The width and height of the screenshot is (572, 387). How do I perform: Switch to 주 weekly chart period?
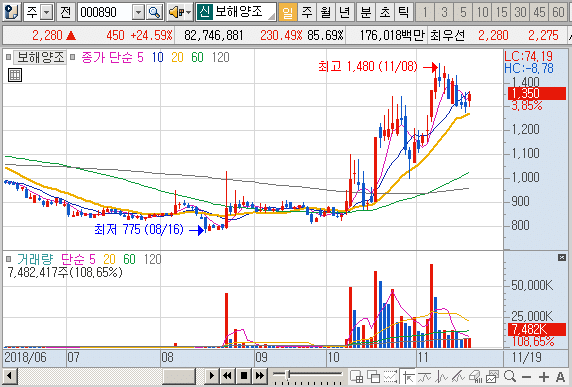click(x=306, y=12)
